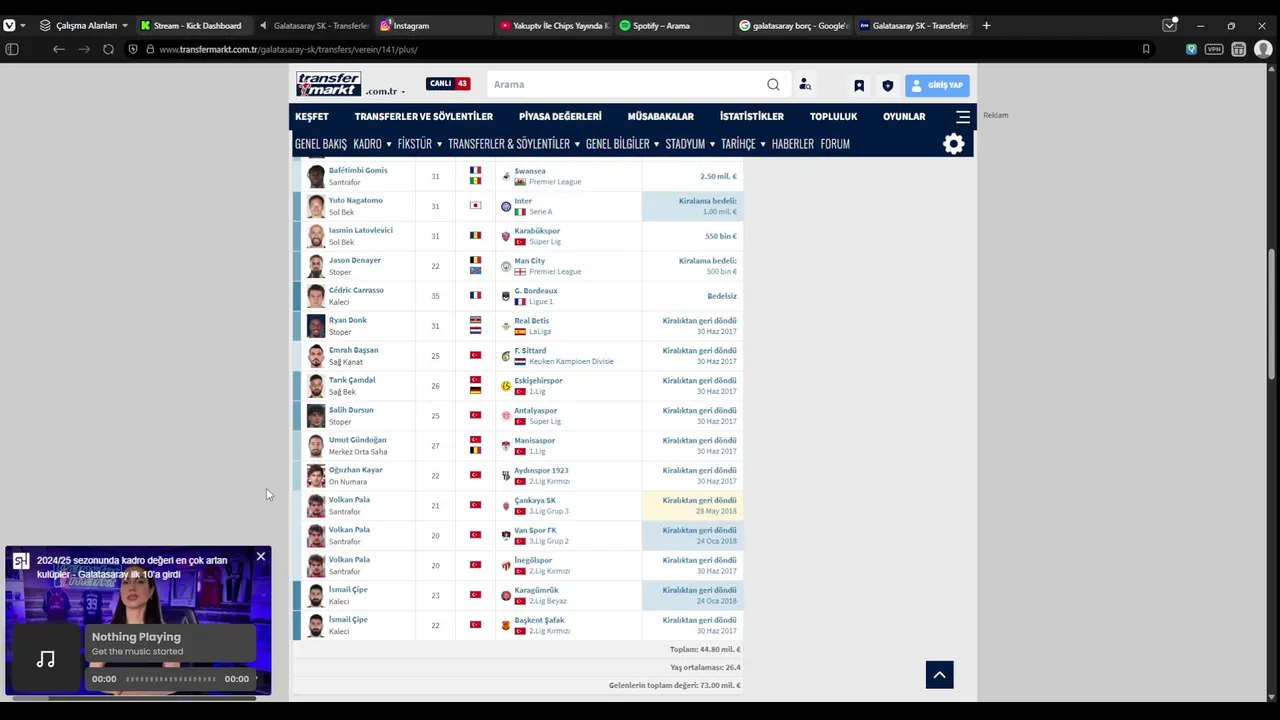Open the PİYASA DEĞERLERİ menu
Viewport: 1280px width, 720px height.
(560, 117)
